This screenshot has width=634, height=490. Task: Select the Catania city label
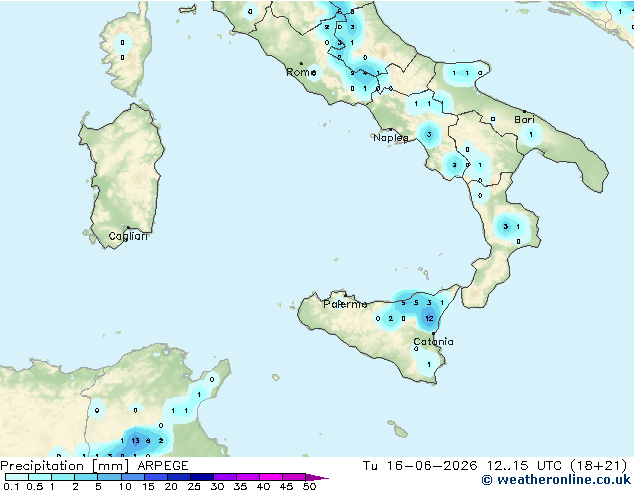click(x=433, y=342)
